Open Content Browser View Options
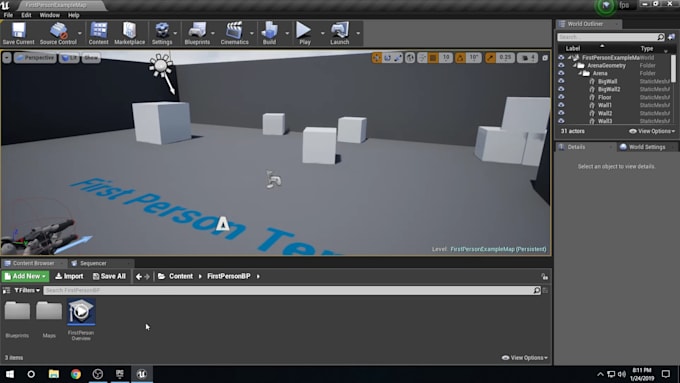The image size is (680, 383). (525, 358)
